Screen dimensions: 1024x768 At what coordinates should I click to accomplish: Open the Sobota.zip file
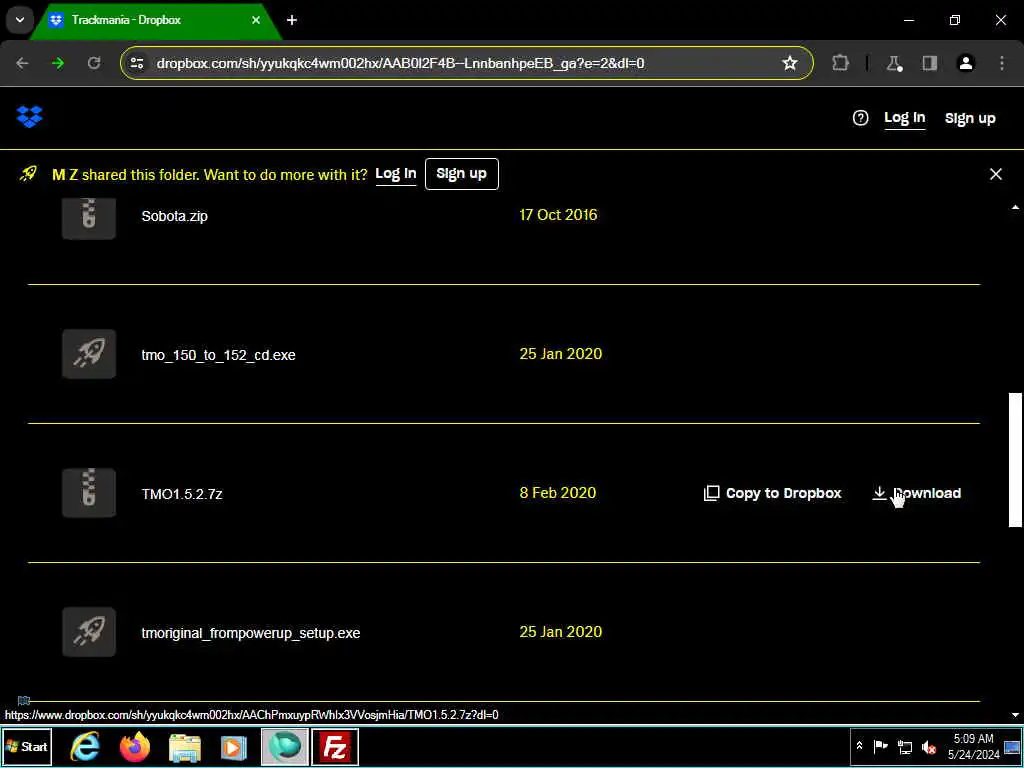pos(174,216)
